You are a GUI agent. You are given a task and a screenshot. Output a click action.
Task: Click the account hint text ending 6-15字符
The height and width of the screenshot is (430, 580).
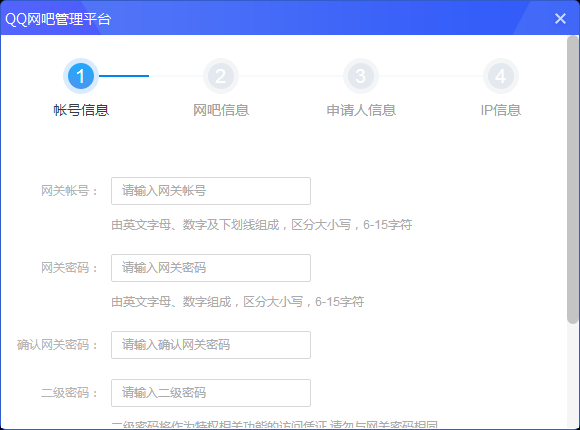coord(262,225)
